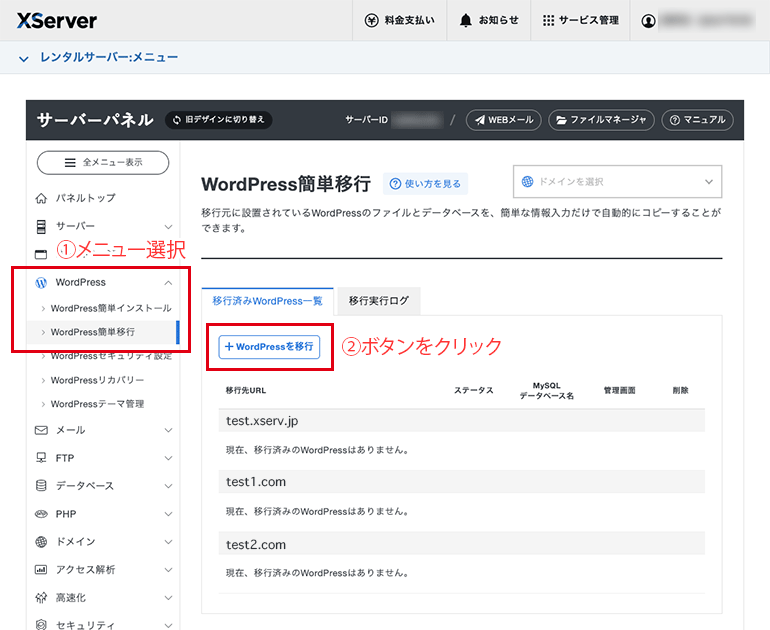Expand the データベース menu chevron
Viewport: 770px width, 630px height.
coord(168,486)
